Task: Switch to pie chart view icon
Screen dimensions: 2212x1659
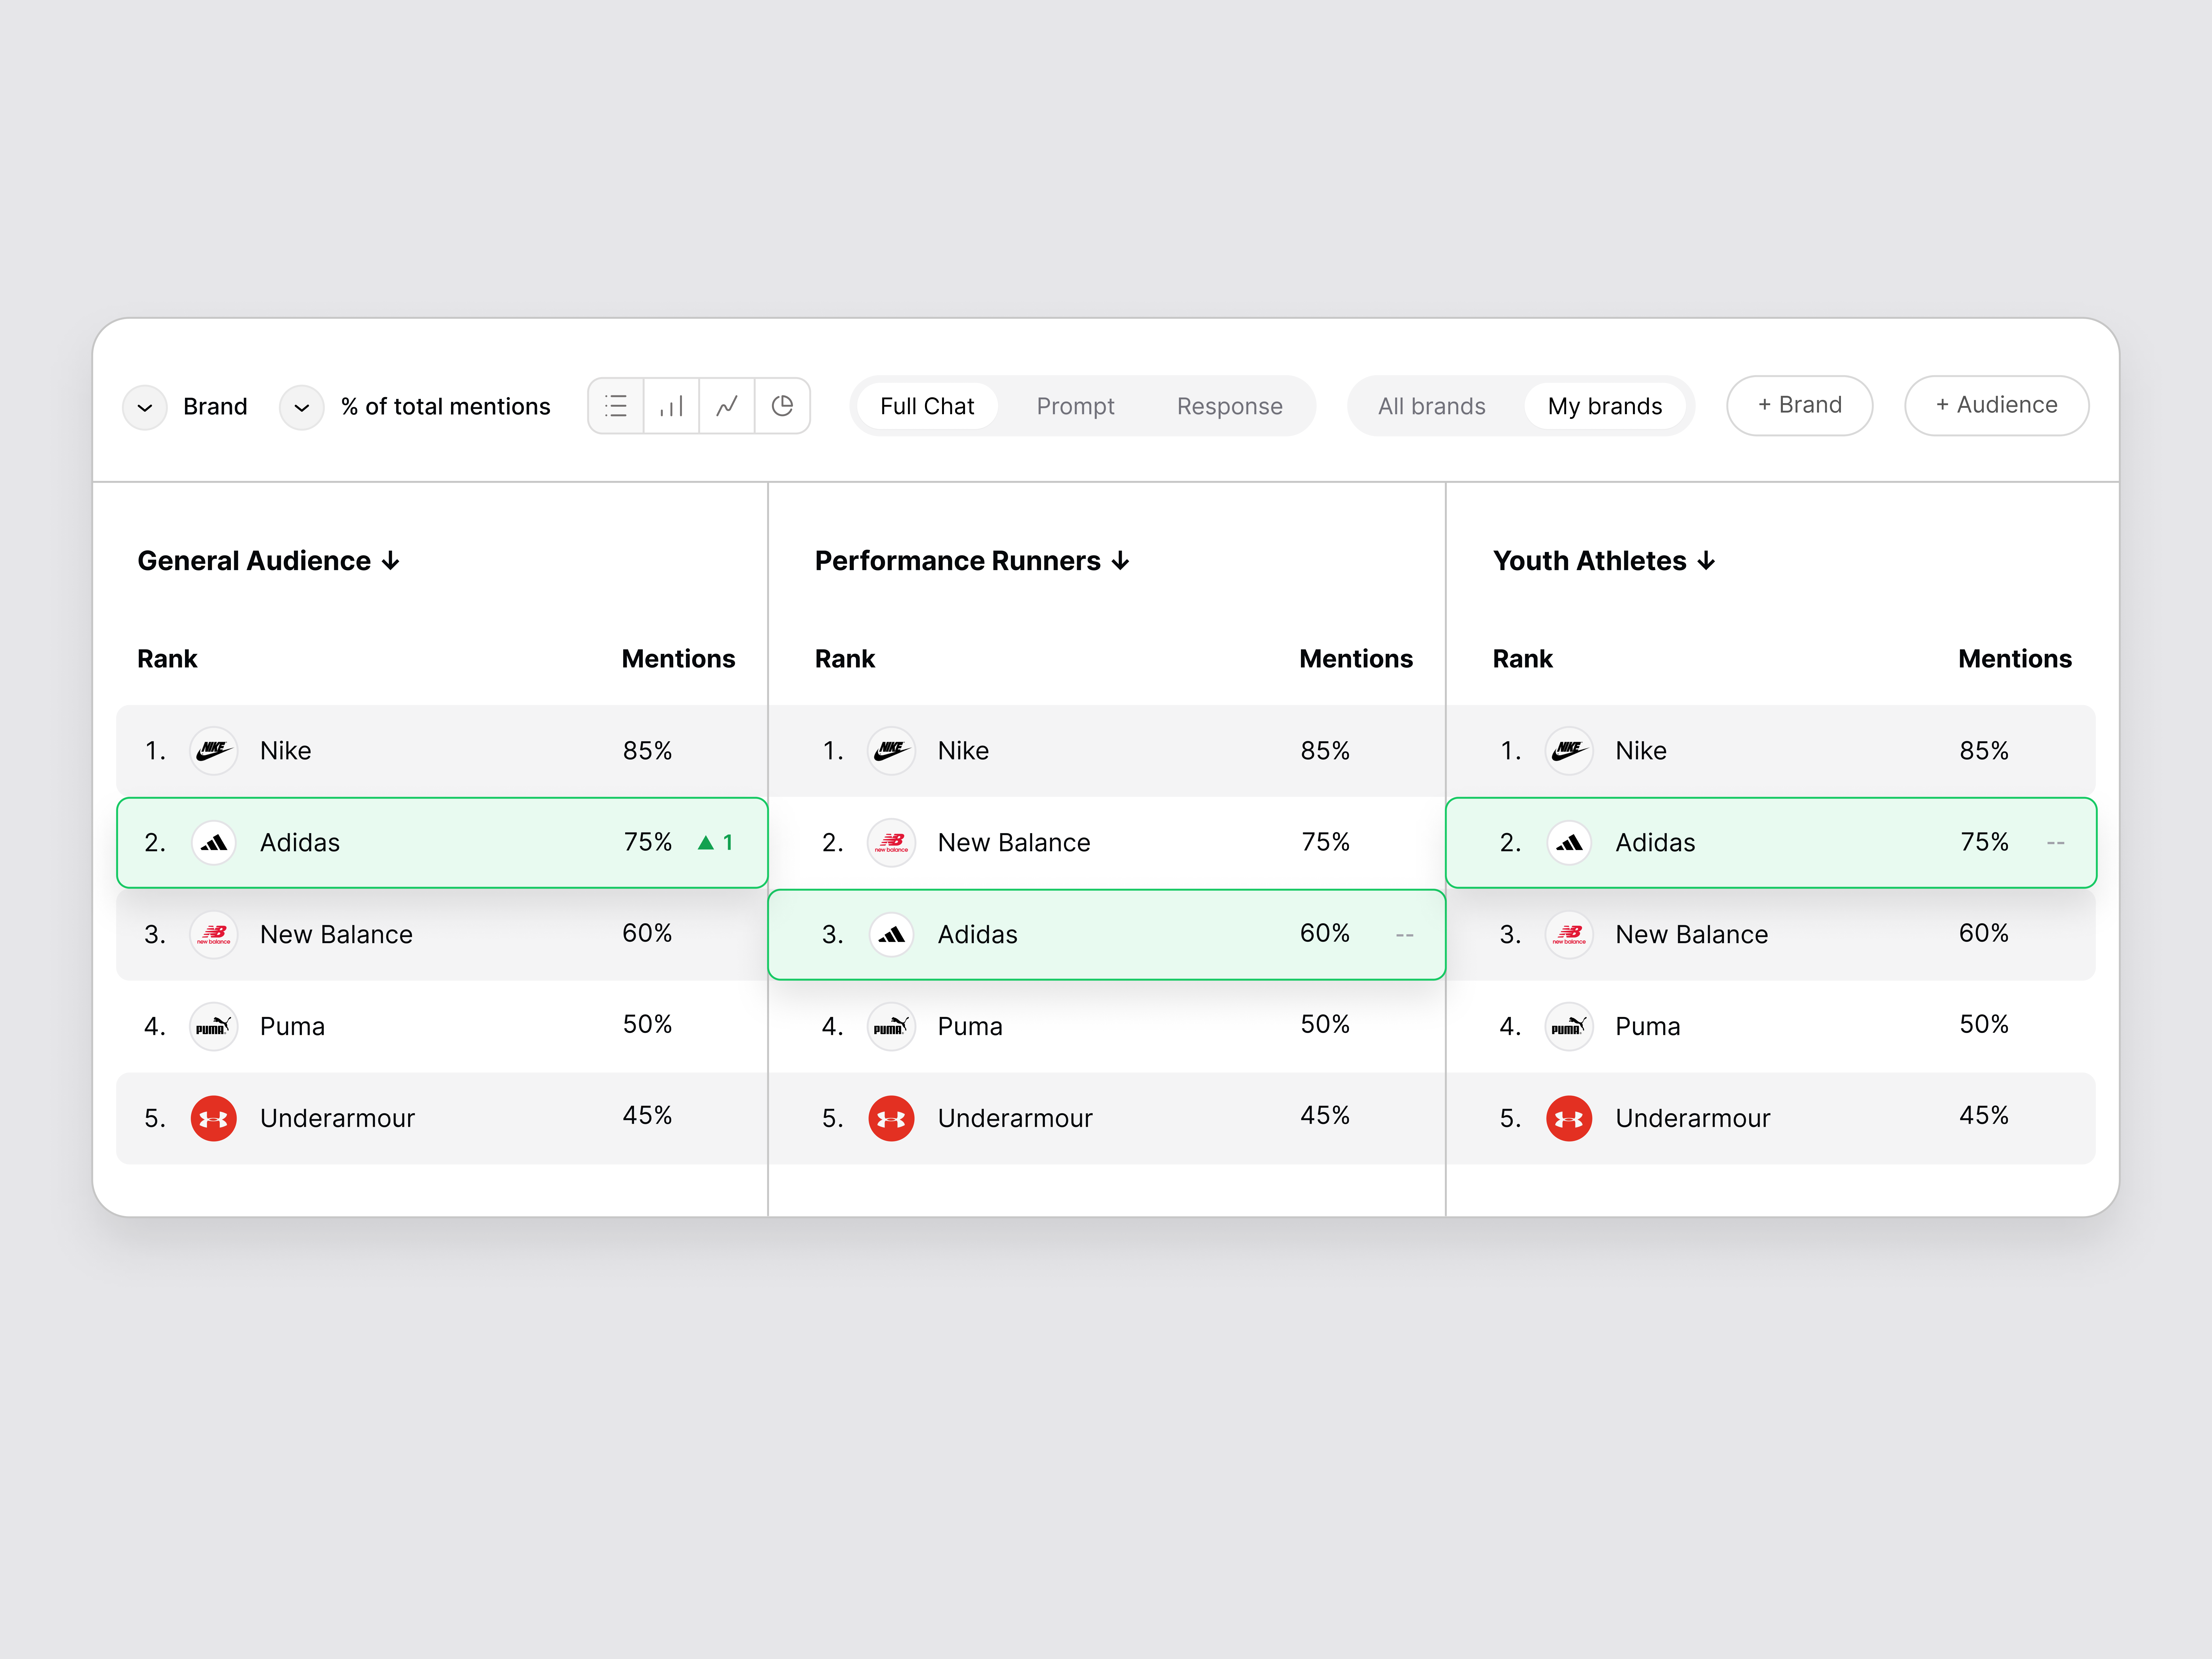Action: [782, 406]
